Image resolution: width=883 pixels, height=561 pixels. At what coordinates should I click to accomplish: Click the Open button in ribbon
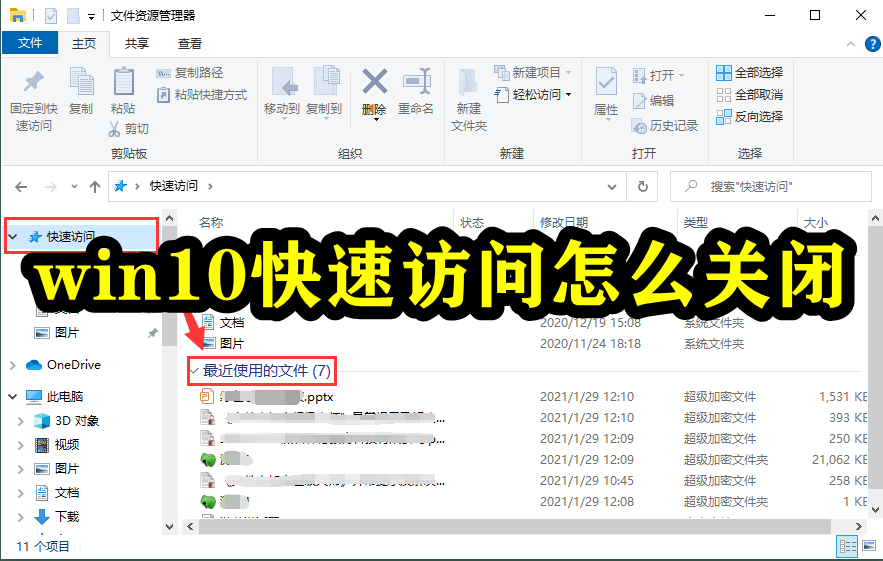[658, 75]
